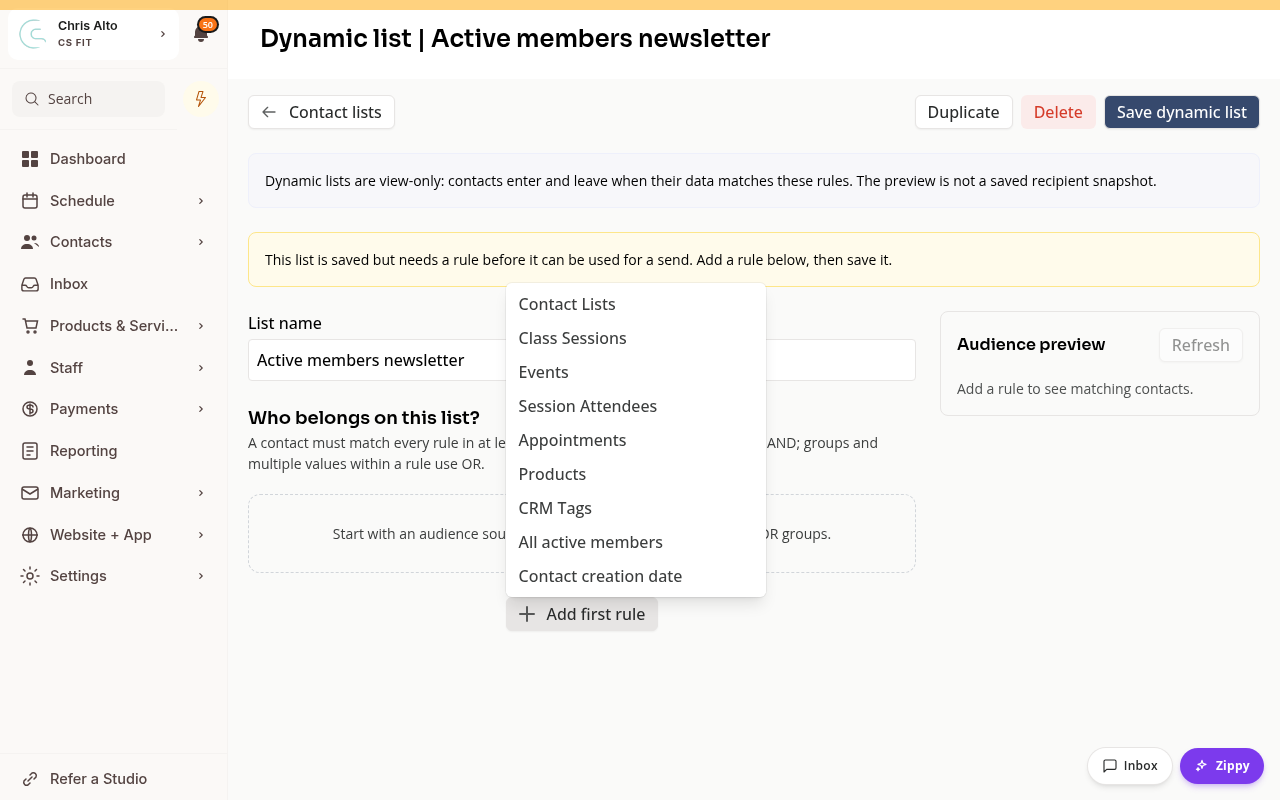This screenshot has height=800, width=1280.
Task: Go back to Contact lists
Action: 321,112
